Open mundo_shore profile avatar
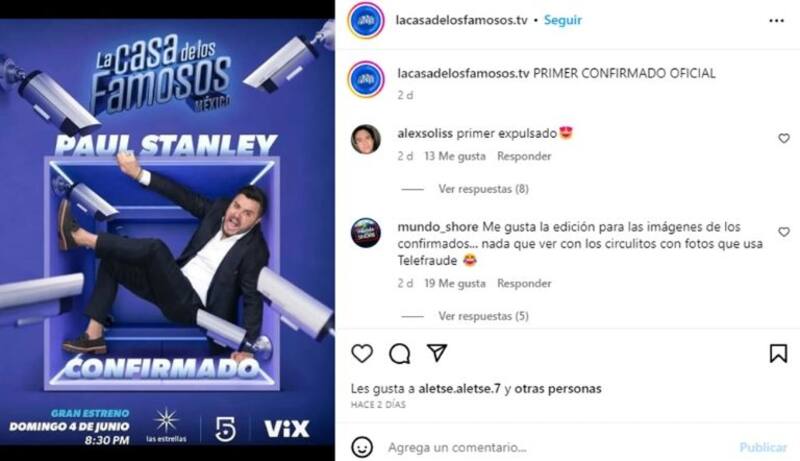This screenshot has width=800, height=461. point(366,233)
